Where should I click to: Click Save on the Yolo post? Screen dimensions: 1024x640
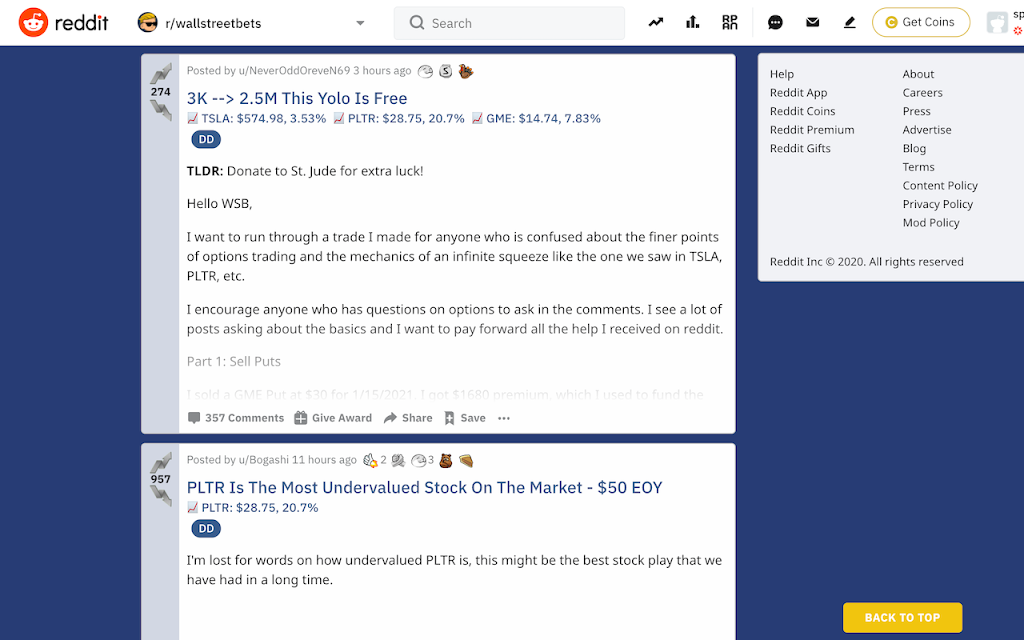point(465,418)
